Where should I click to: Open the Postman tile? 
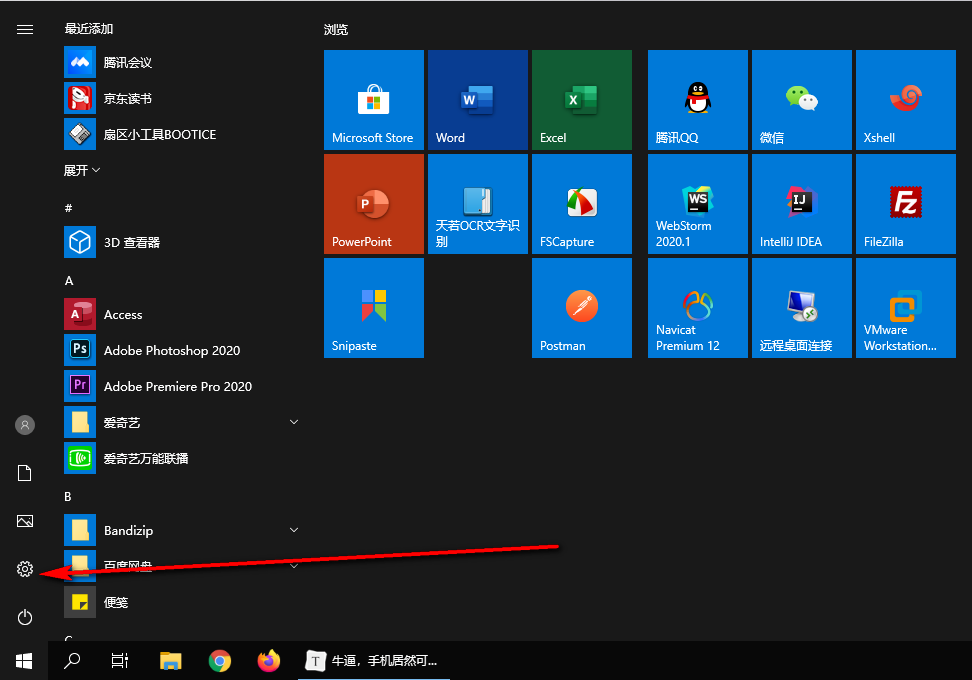click(x=582, y=308)
